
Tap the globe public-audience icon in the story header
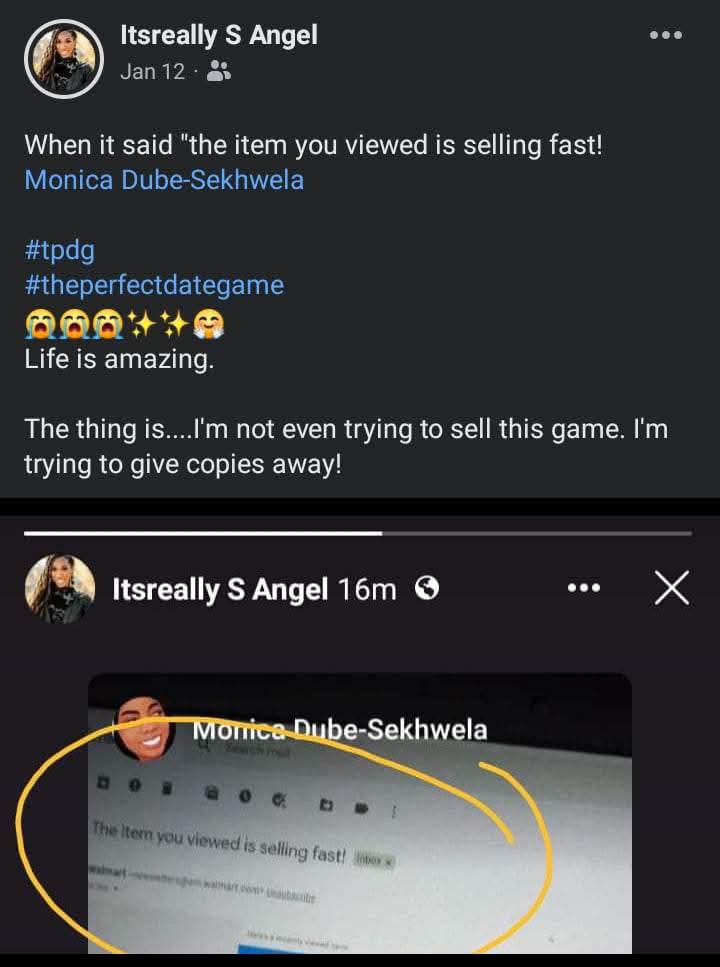click(427, 589)
